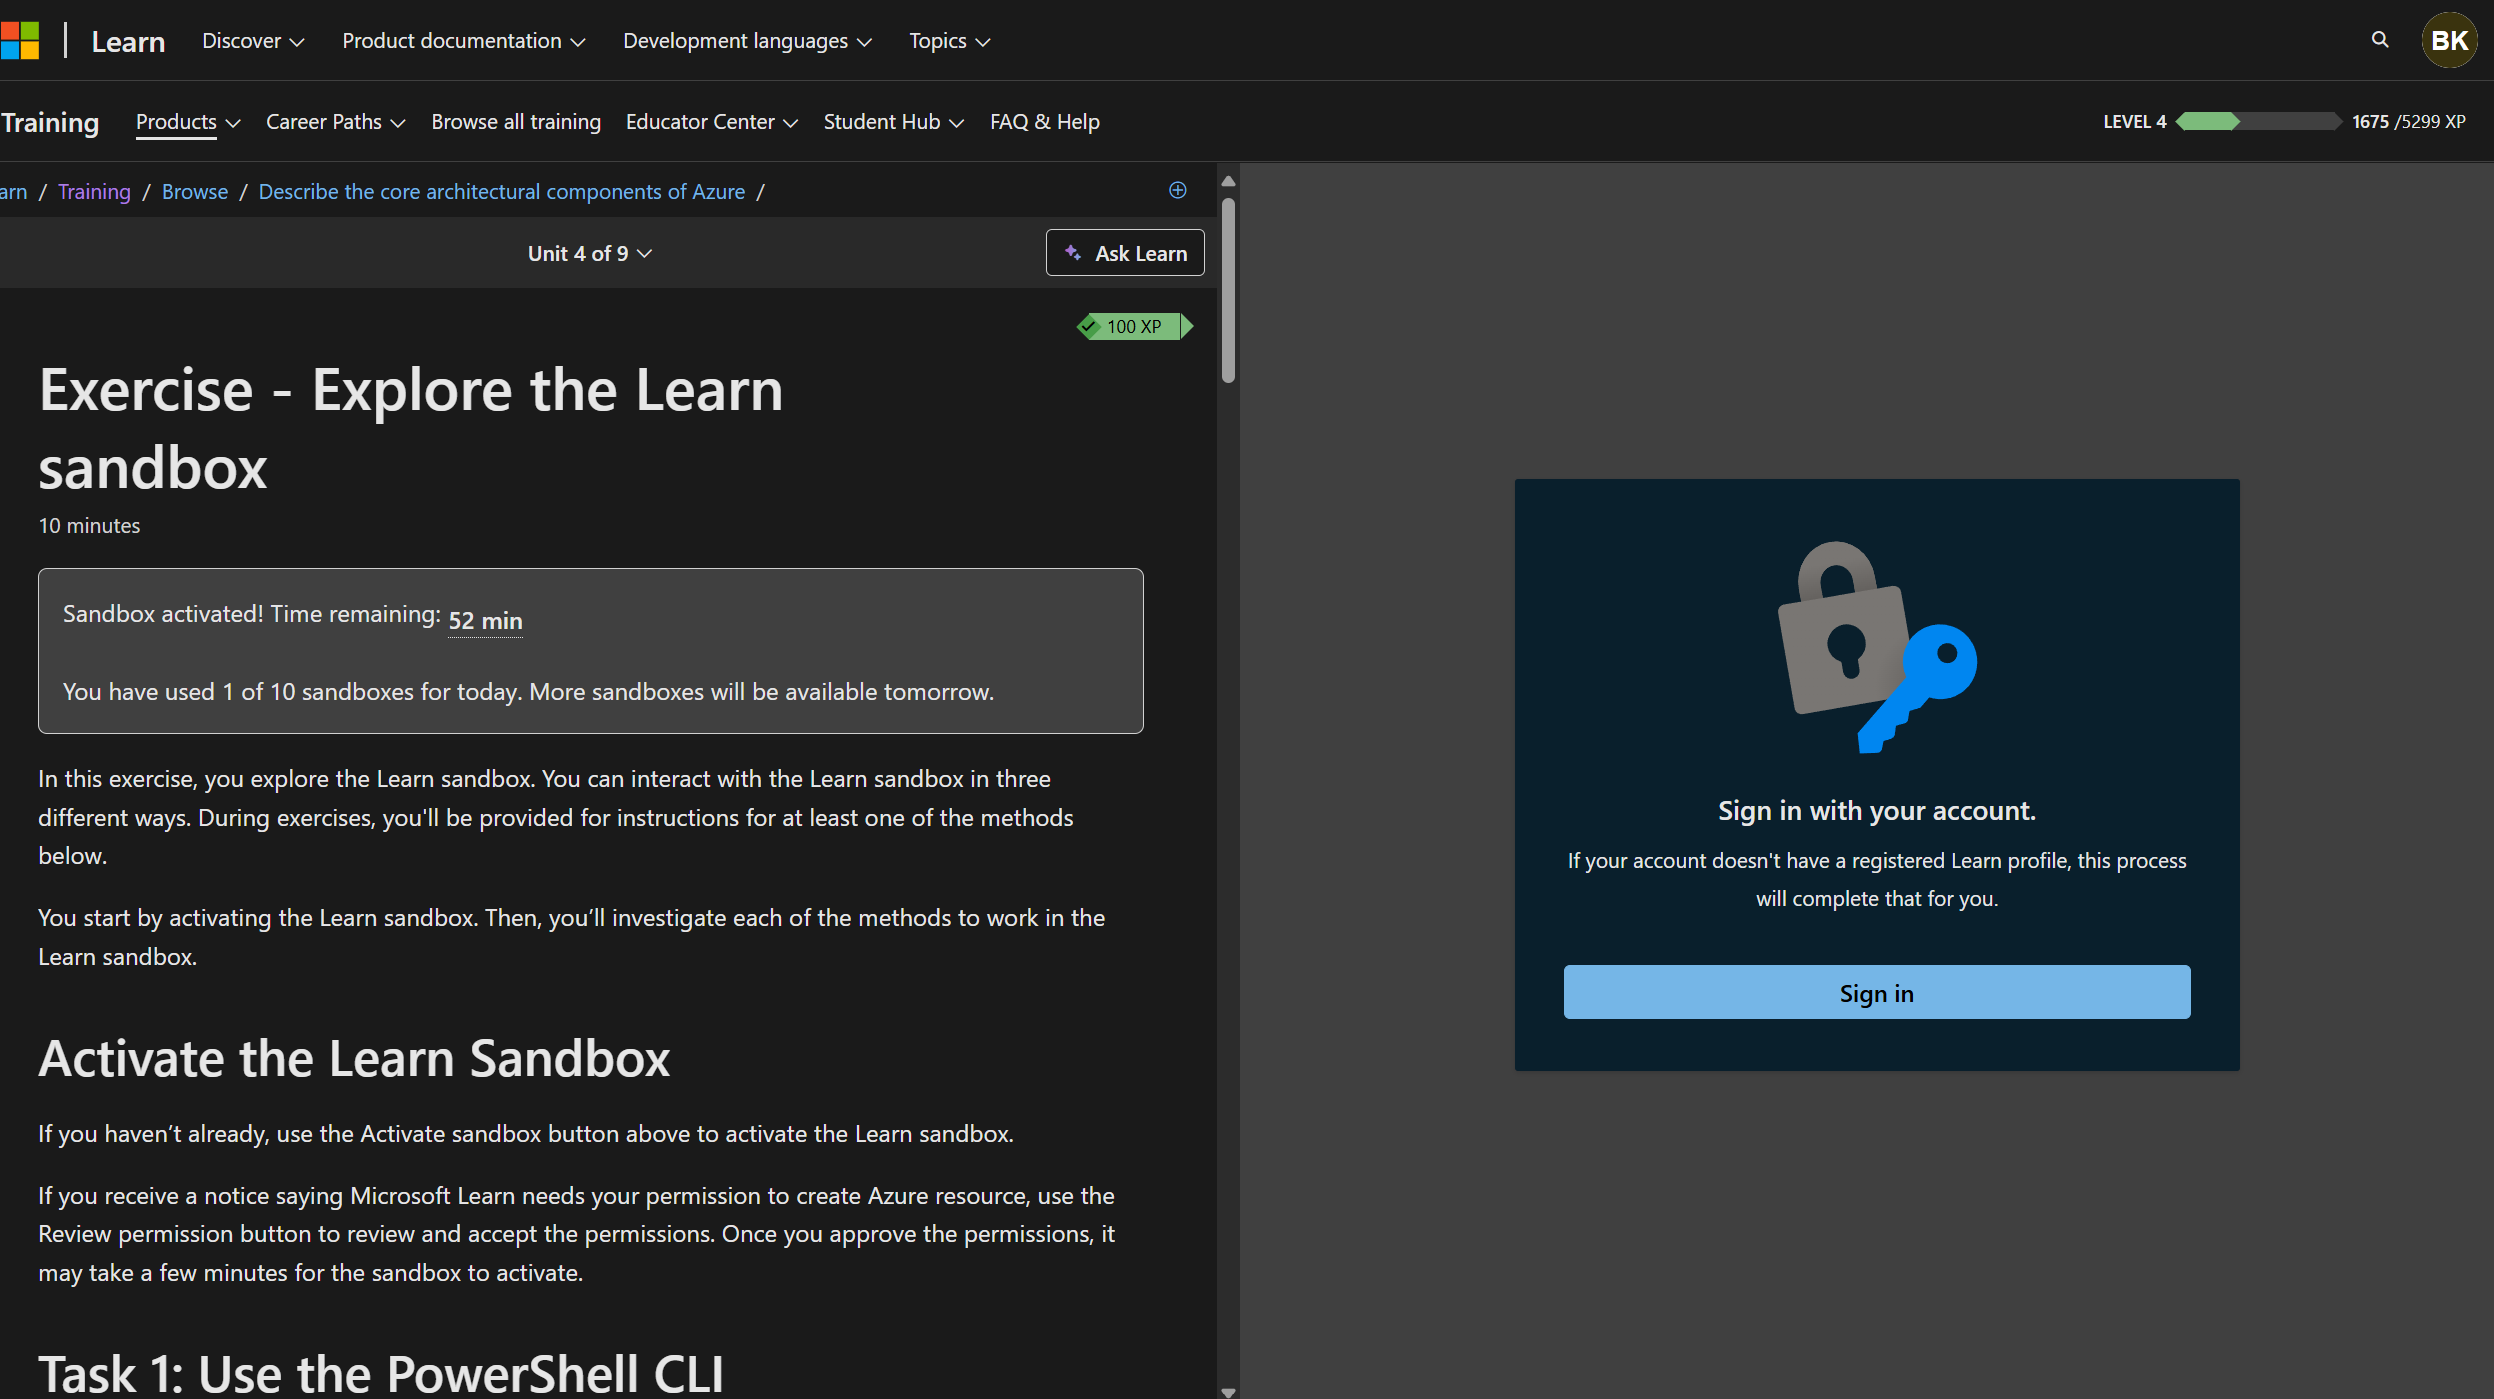The image size is (2494, 1399).
Task: Open the Training breadcrumb link
Action: (93, 191)
